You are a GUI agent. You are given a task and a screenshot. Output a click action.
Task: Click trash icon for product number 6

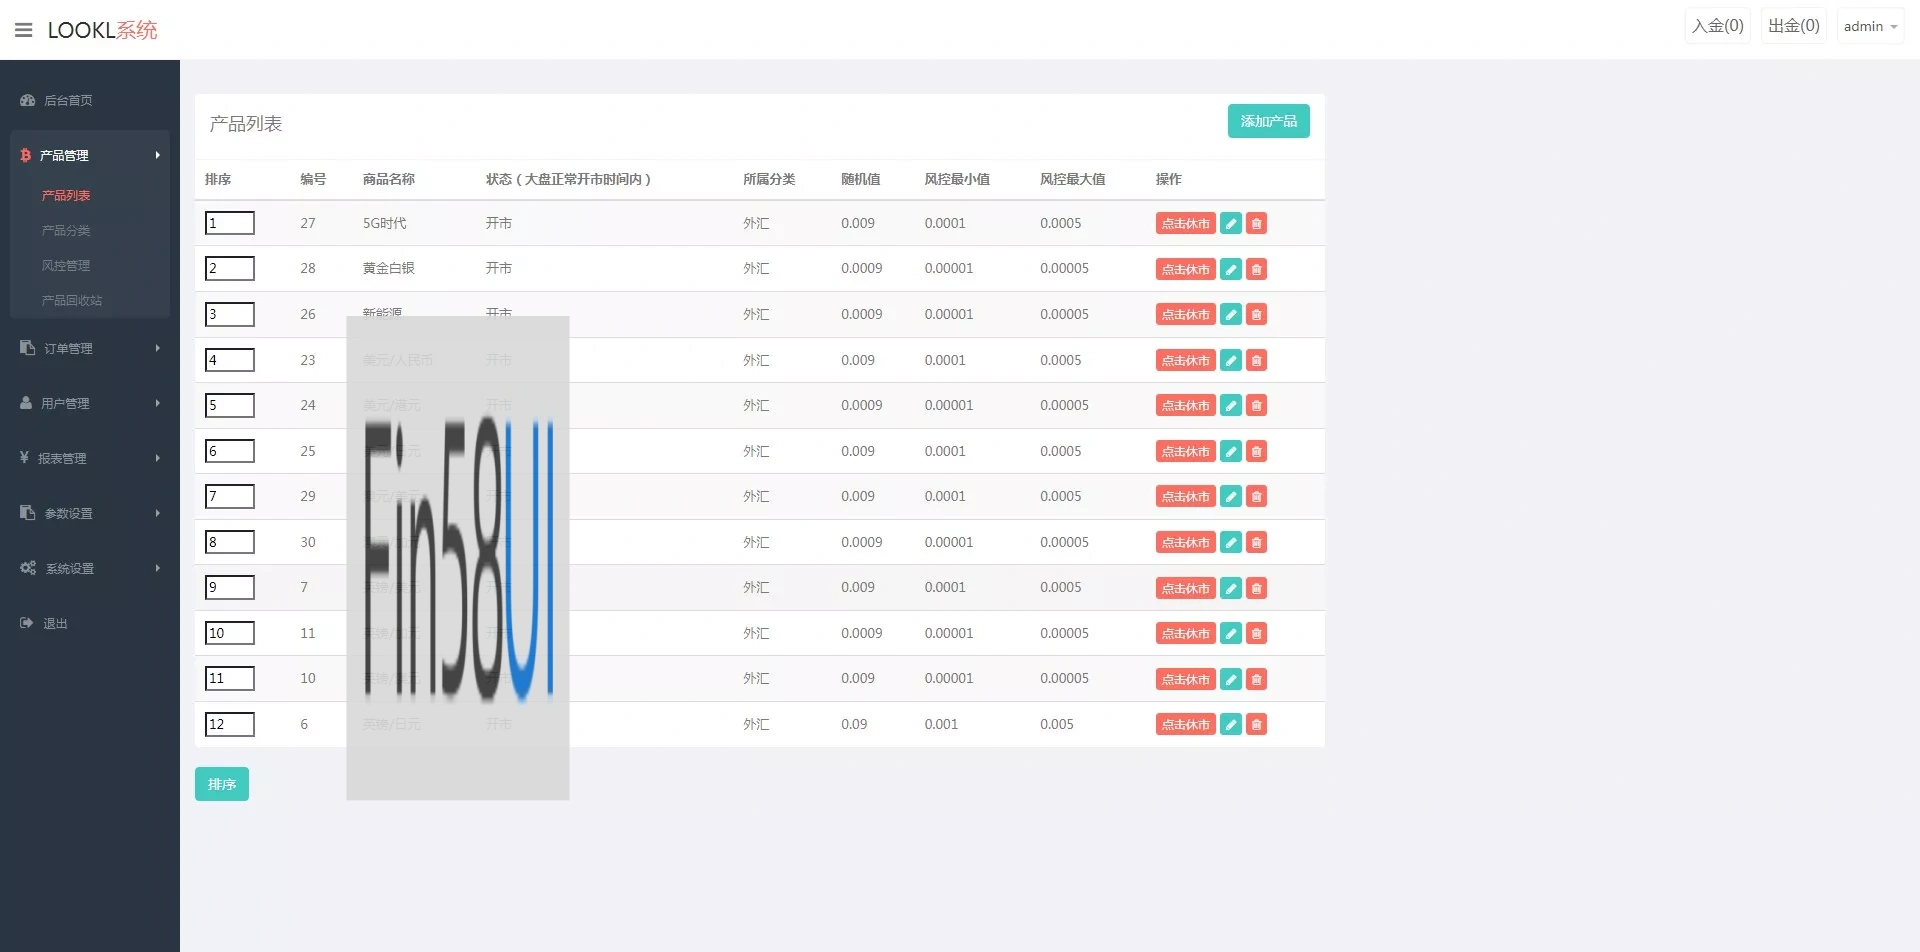(1257, 725)
